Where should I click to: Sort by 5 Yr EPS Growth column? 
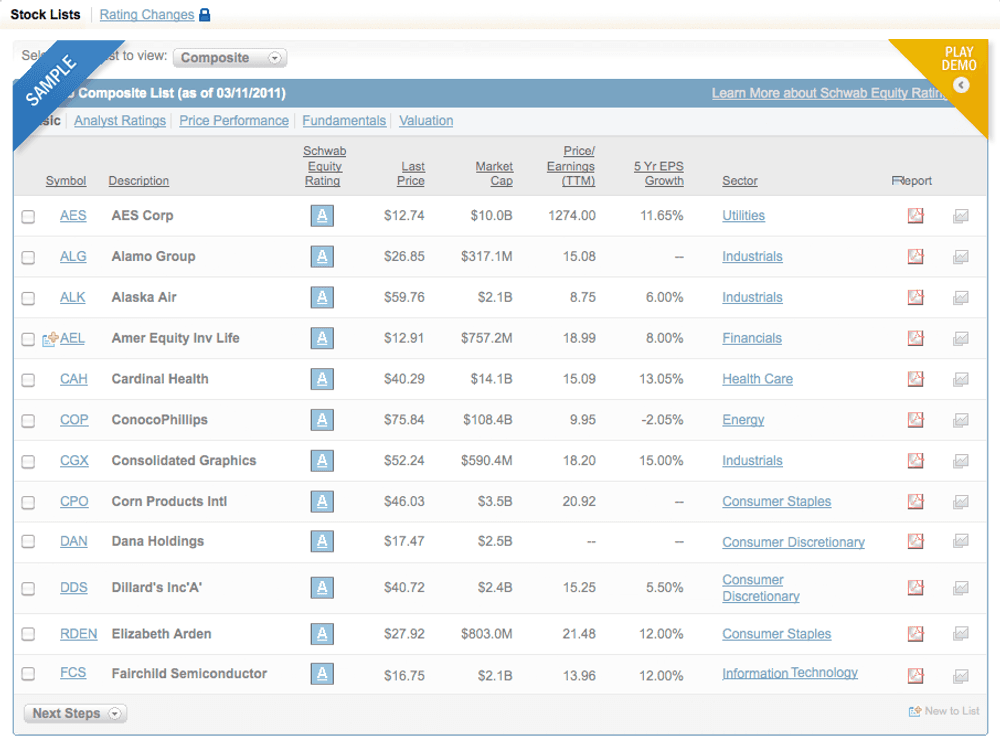(659, 173)
